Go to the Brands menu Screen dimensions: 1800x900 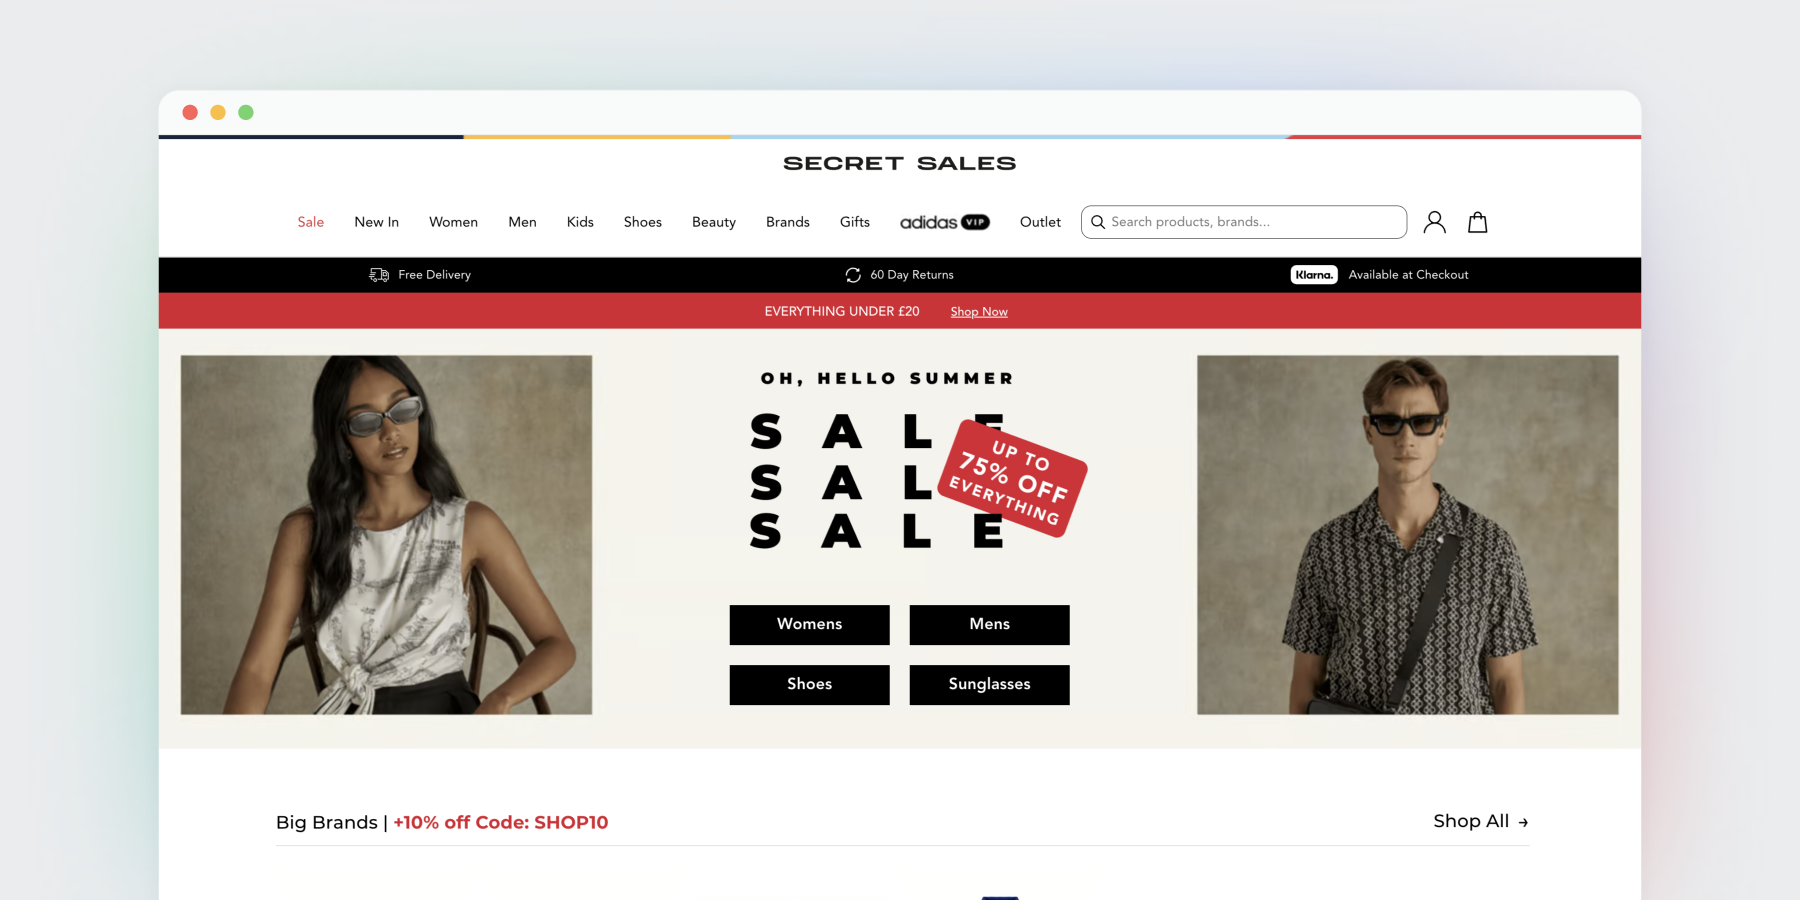(788, 222)
